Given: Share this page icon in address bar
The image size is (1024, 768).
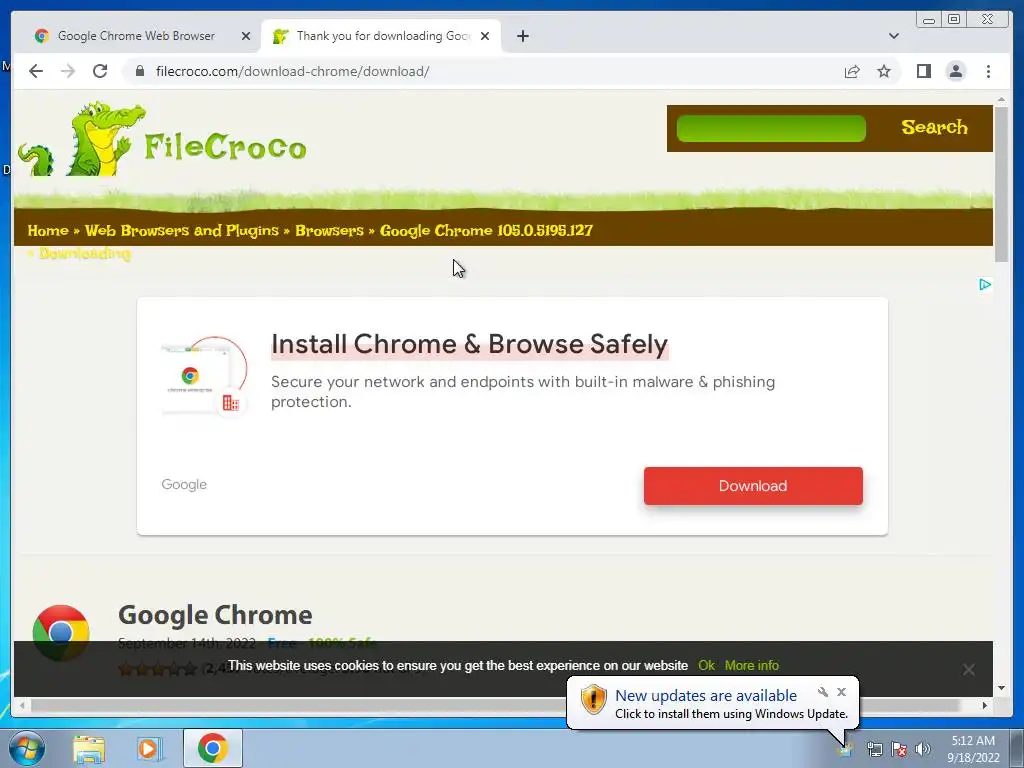Looking at the screenshot, I should pos(852,71).
